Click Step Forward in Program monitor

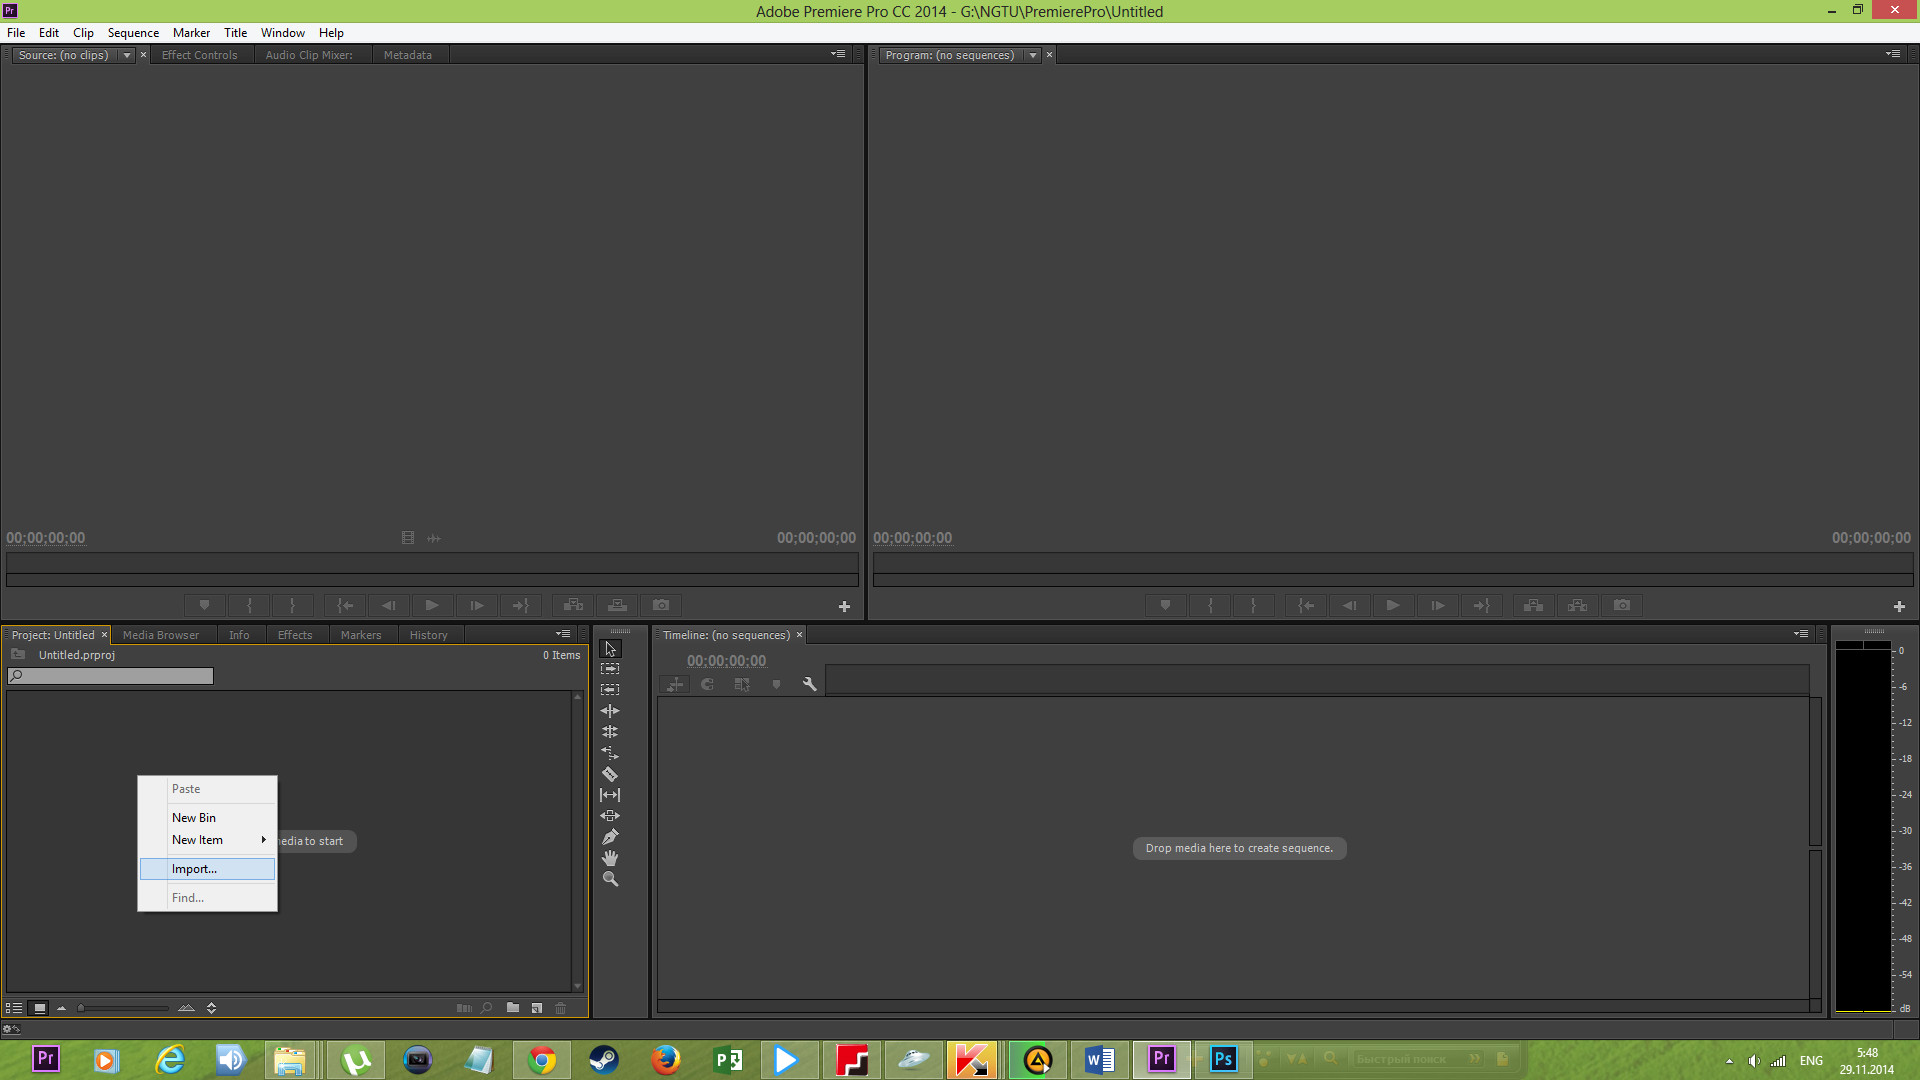(x=1437, y=605)
